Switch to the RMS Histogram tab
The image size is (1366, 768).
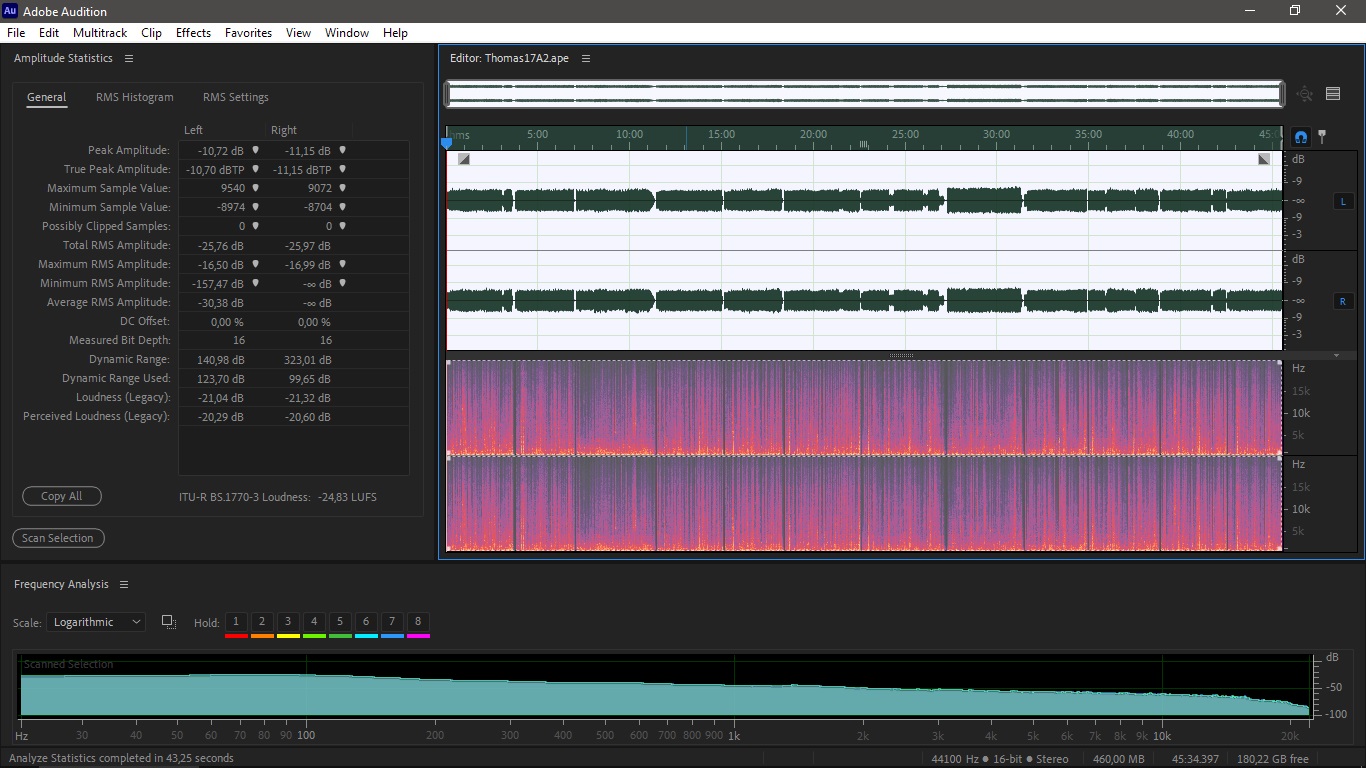coord(135,97)
